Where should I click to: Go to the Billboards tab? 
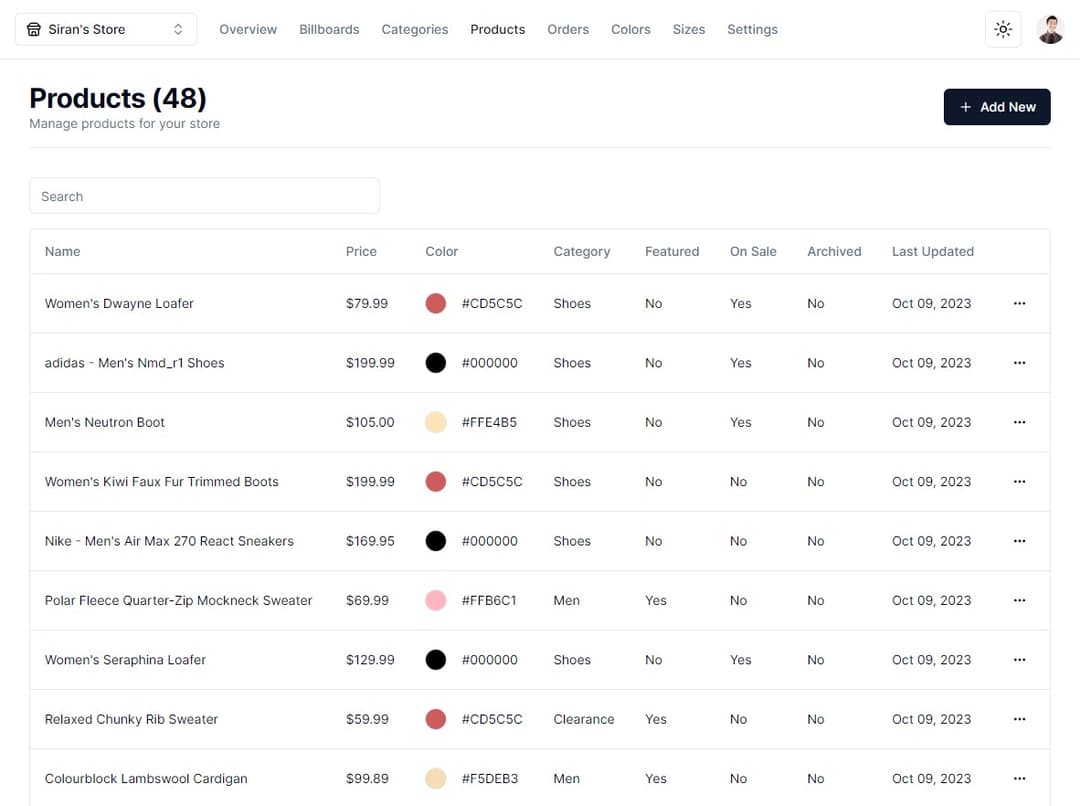(329, 30)
